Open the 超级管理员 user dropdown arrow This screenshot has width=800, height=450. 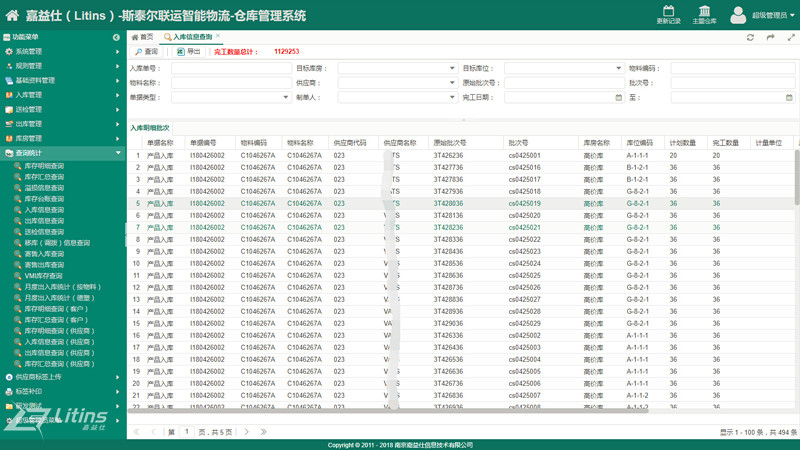tap(792, 15)
